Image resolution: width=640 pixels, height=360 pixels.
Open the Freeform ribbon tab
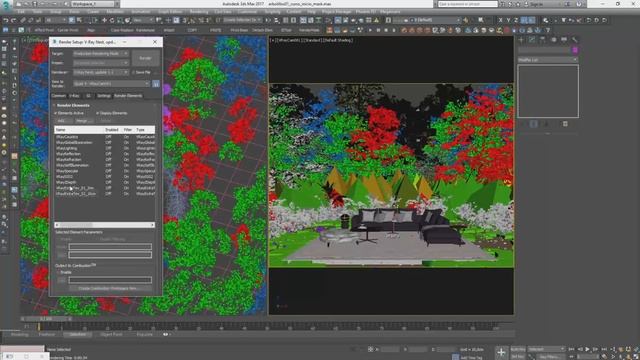click(x=47, y=334)
